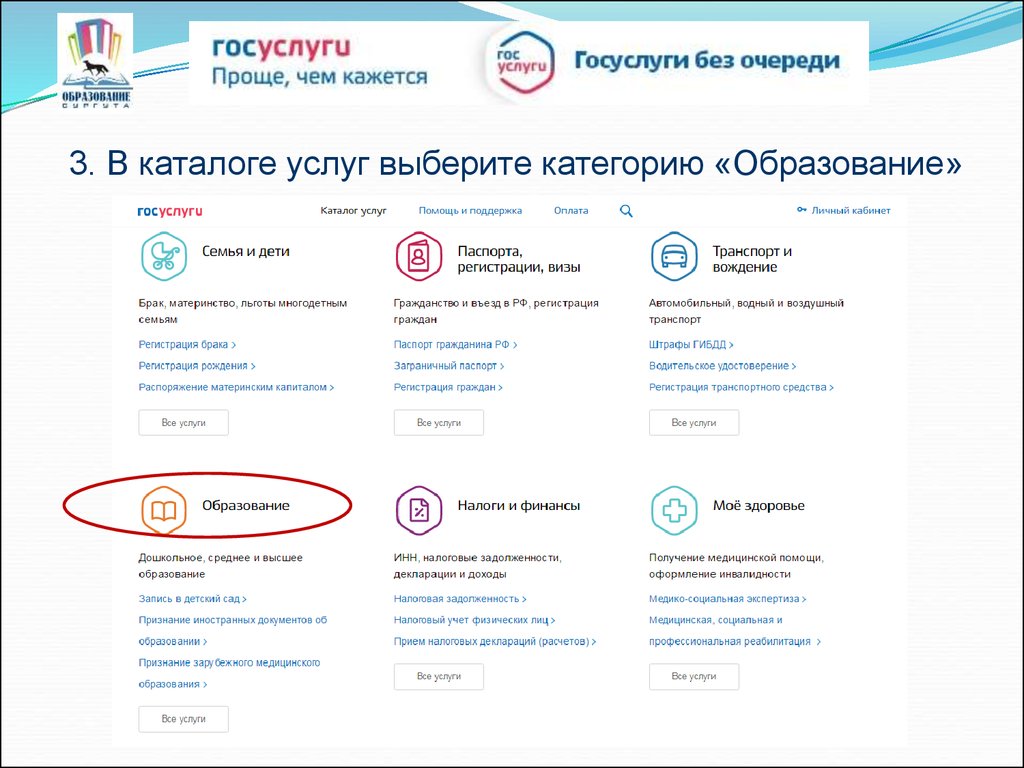Click the Транспорт и вождение car icon

coord(674,257)
